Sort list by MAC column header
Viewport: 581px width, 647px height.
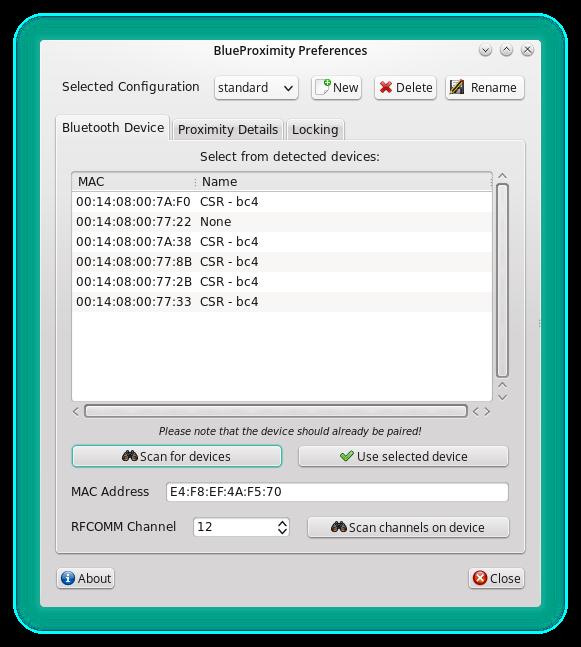133,182
